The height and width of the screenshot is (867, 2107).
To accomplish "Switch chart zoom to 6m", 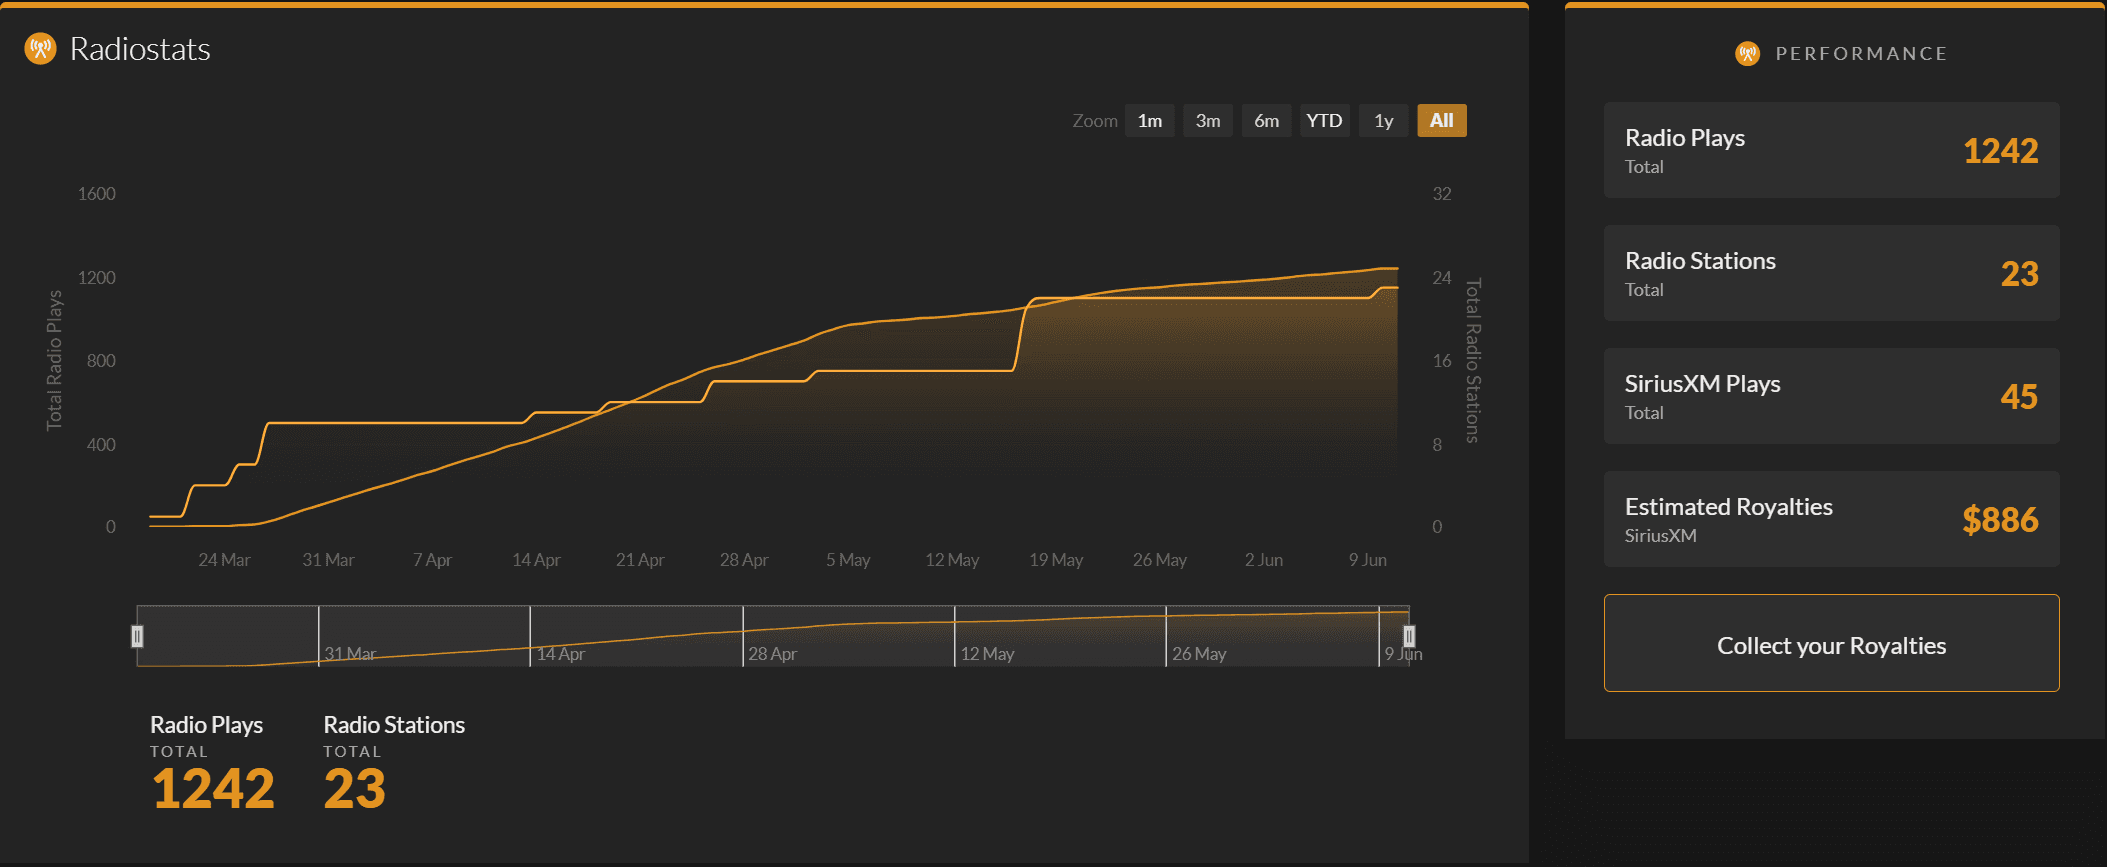I will tap(1266, 121).
